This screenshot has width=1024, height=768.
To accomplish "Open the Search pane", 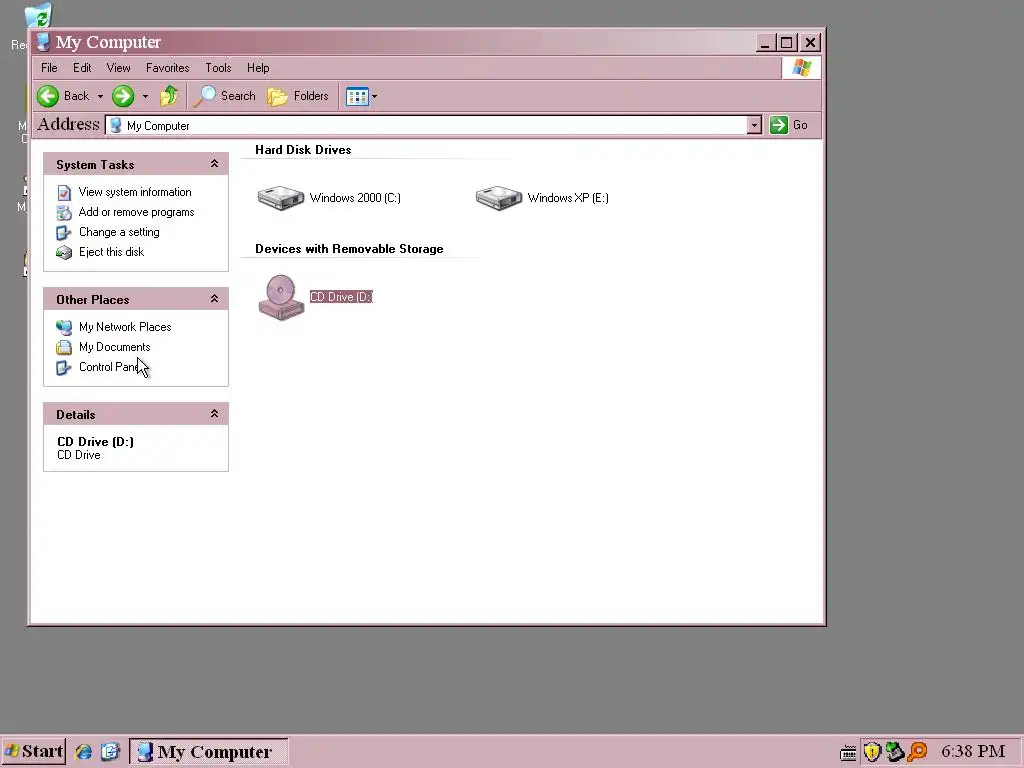I will pos(225,96).
